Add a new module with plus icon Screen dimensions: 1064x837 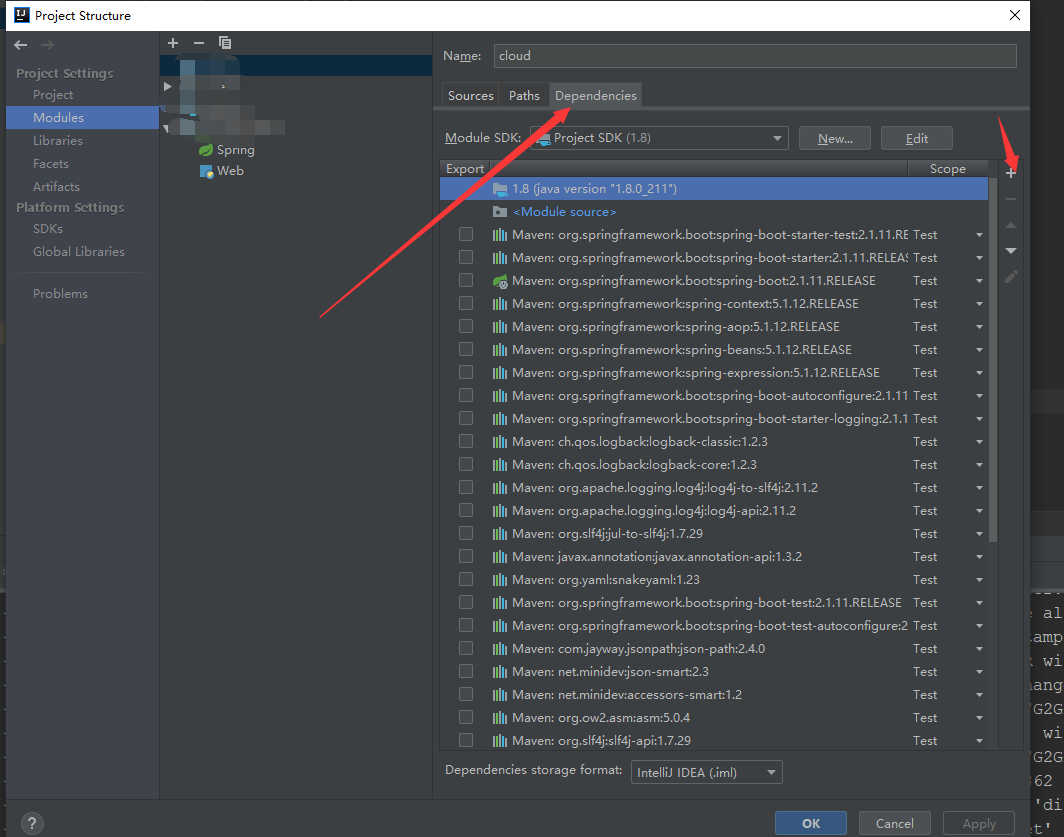(173, 43)
